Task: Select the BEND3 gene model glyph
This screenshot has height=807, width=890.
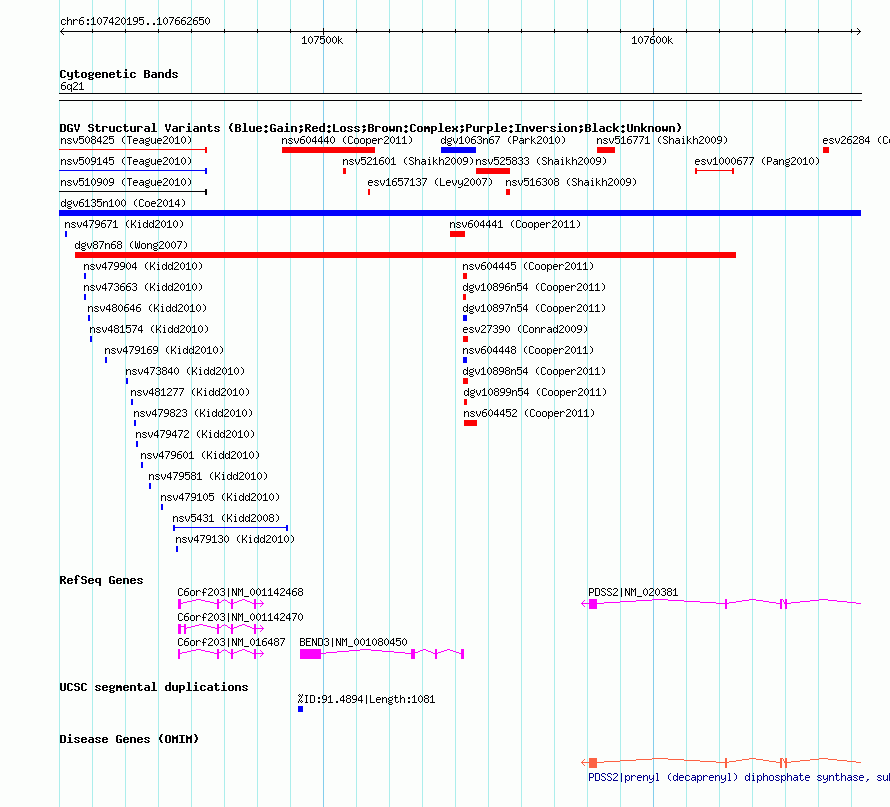Action: [382, 654]
